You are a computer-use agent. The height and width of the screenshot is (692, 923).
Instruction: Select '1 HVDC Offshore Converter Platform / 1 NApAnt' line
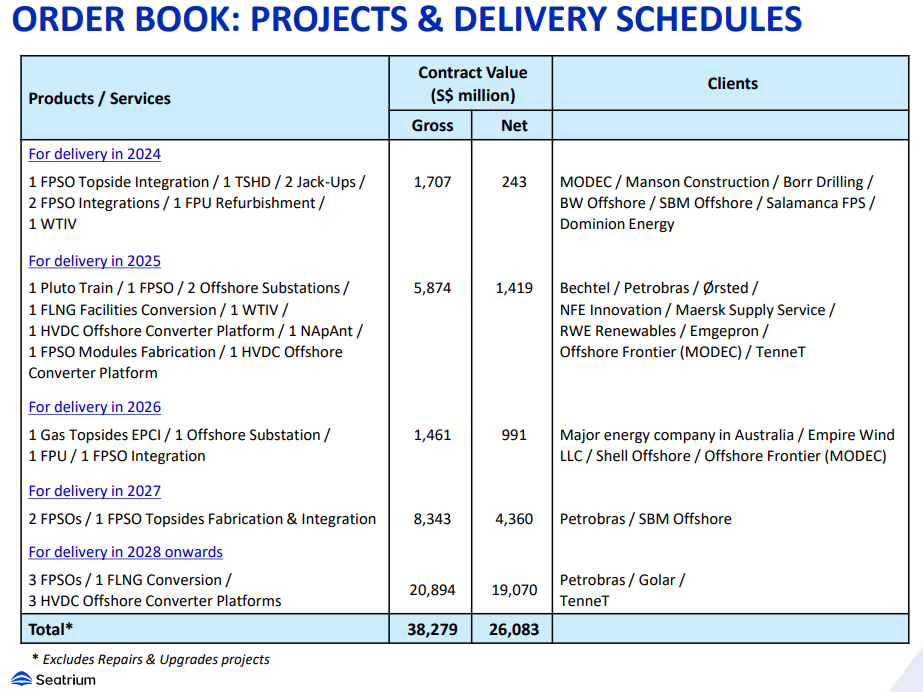pos(195,331)
